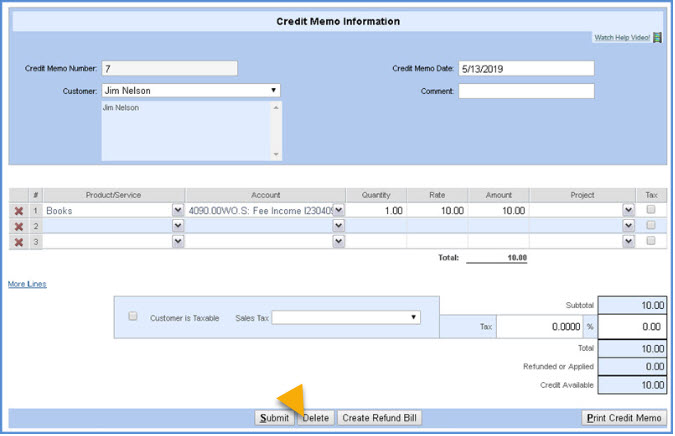Open the Project dropdown on line 2
Viewport: 675px width, 436px height.
pos(629,226)
